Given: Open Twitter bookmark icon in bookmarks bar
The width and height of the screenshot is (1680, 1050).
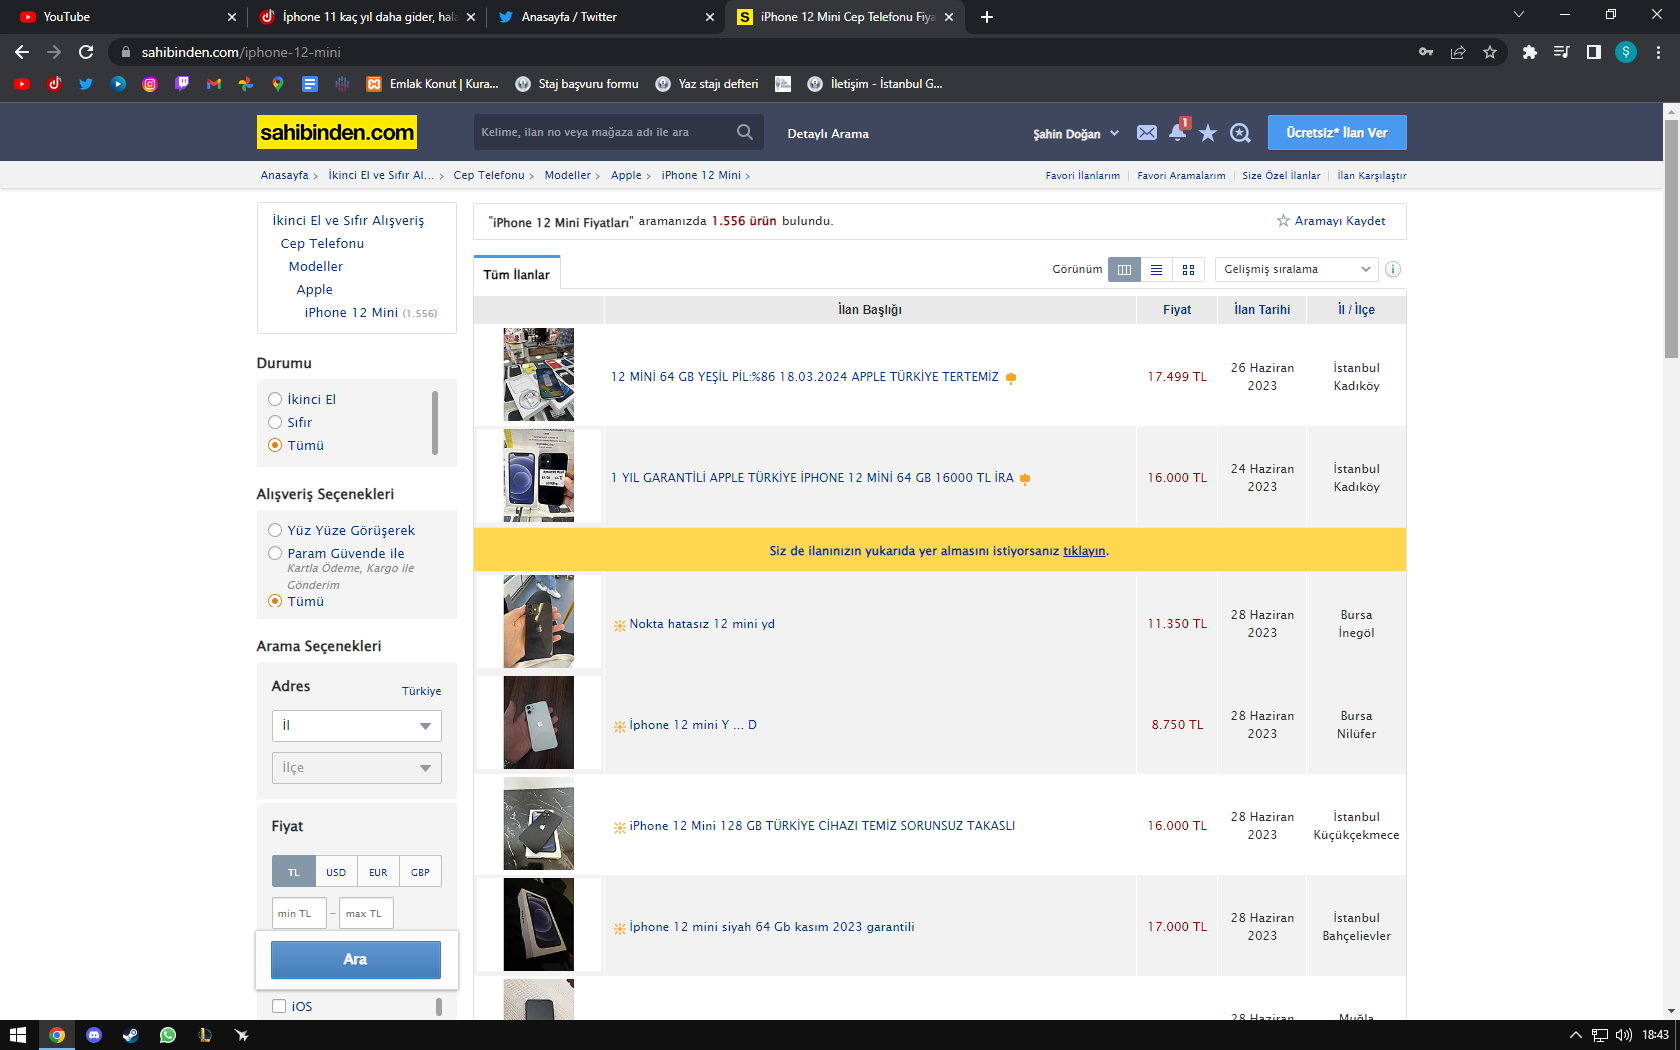Looking at the screenshot, I should 86,84.
